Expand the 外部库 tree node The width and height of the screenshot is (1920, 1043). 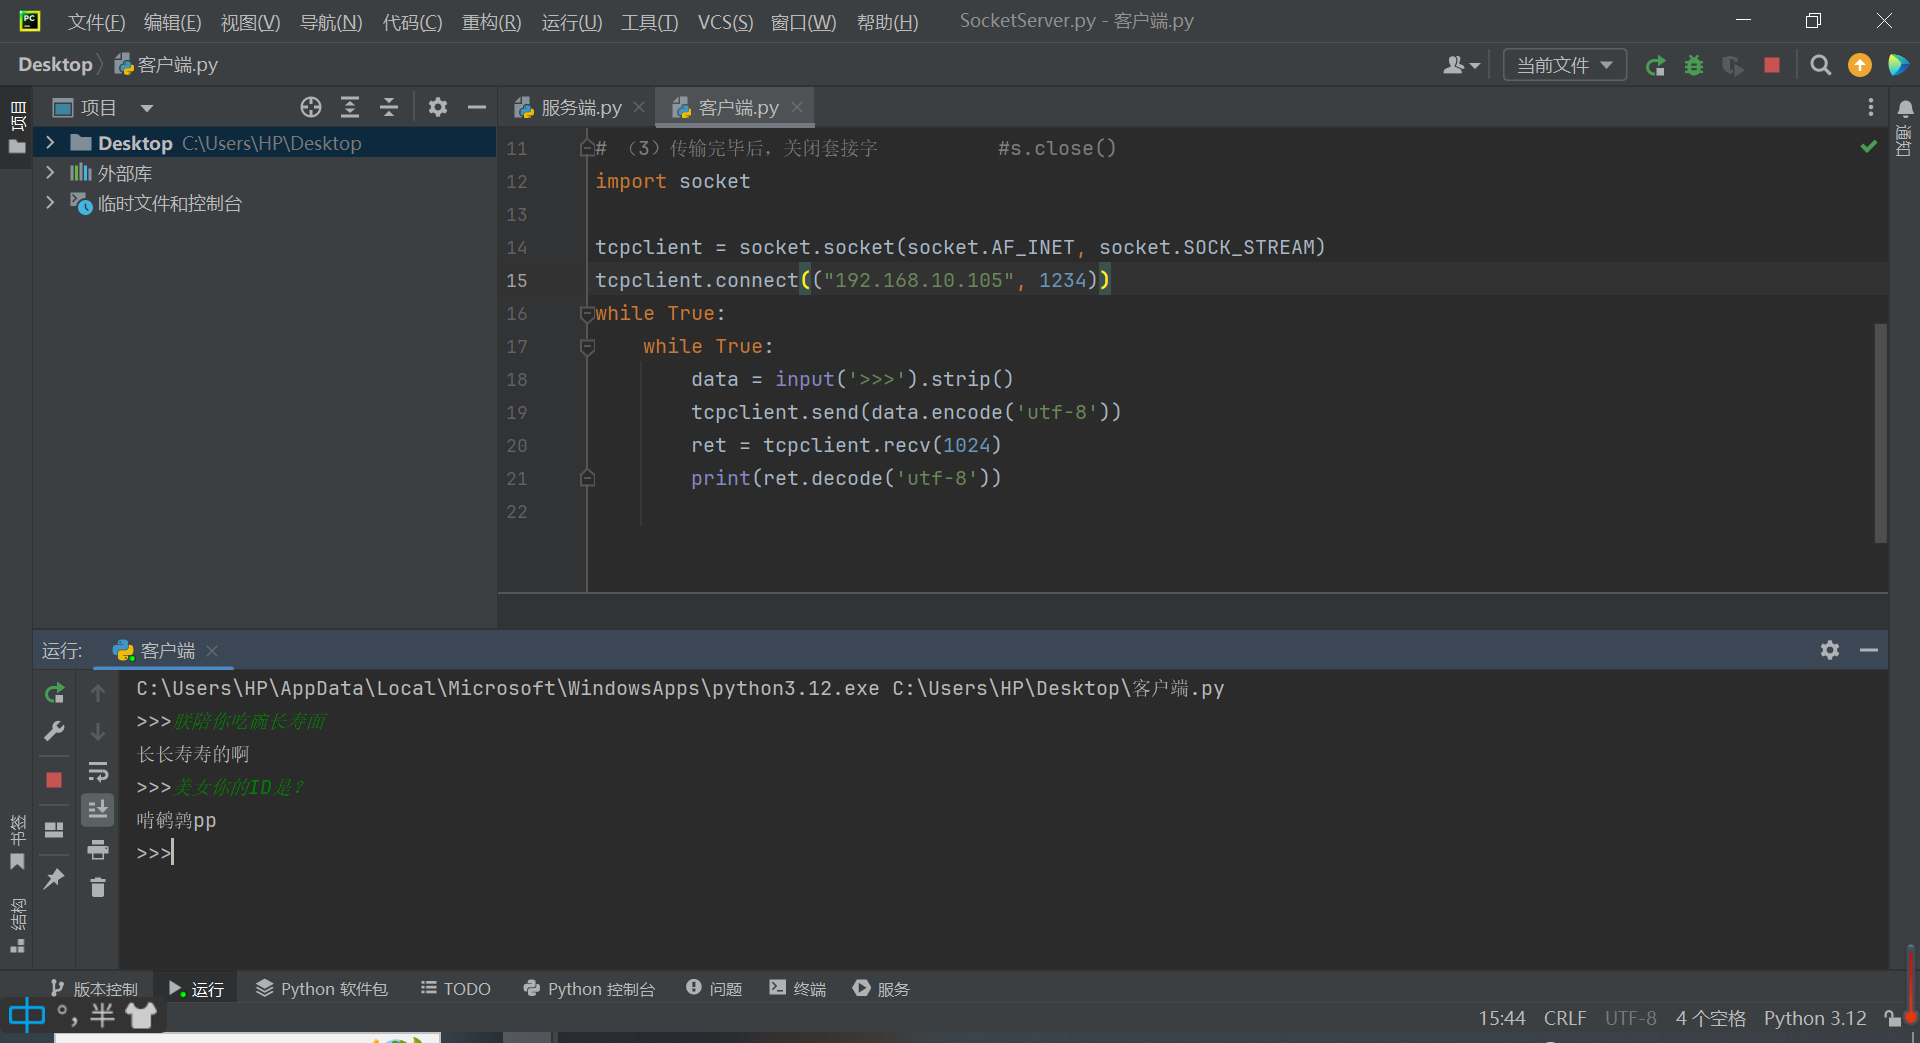pyautogui.click(x=50, y=173)
